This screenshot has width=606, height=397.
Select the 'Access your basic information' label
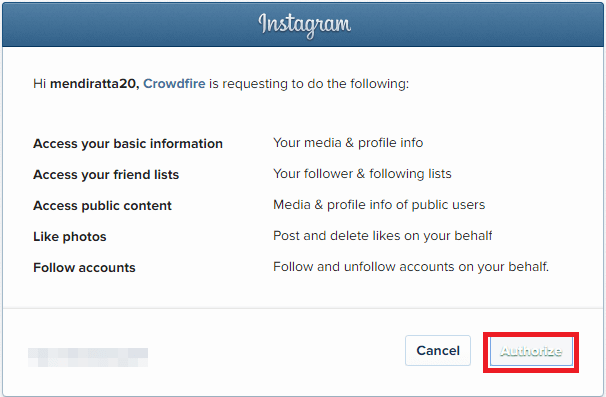[128, 144]
